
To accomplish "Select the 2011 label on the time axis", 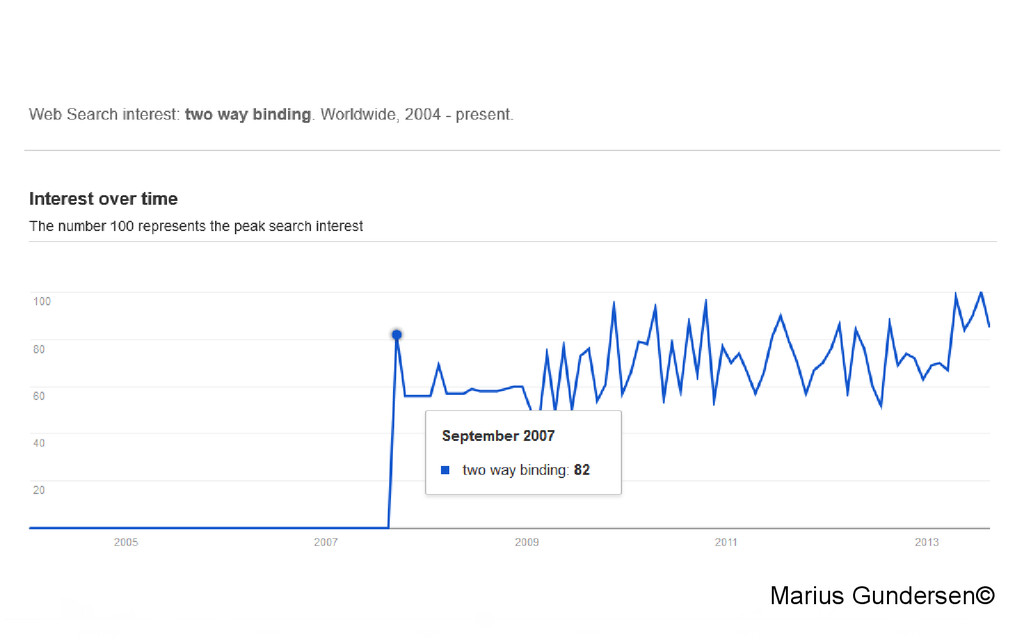I will (x=726, y=542).
